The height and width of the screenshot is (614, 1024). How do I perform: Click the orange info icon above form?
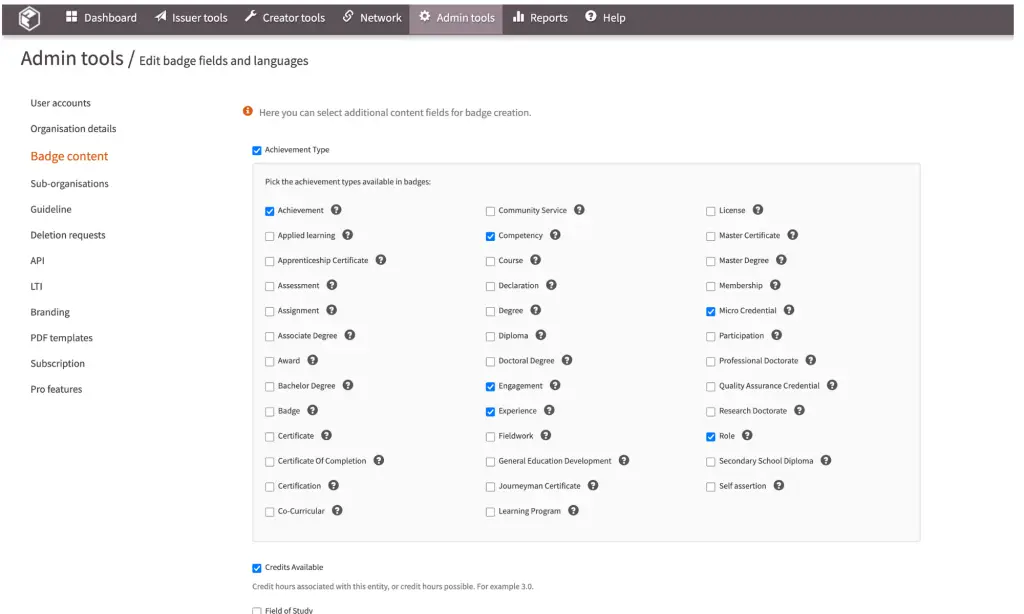pos(248,112)
